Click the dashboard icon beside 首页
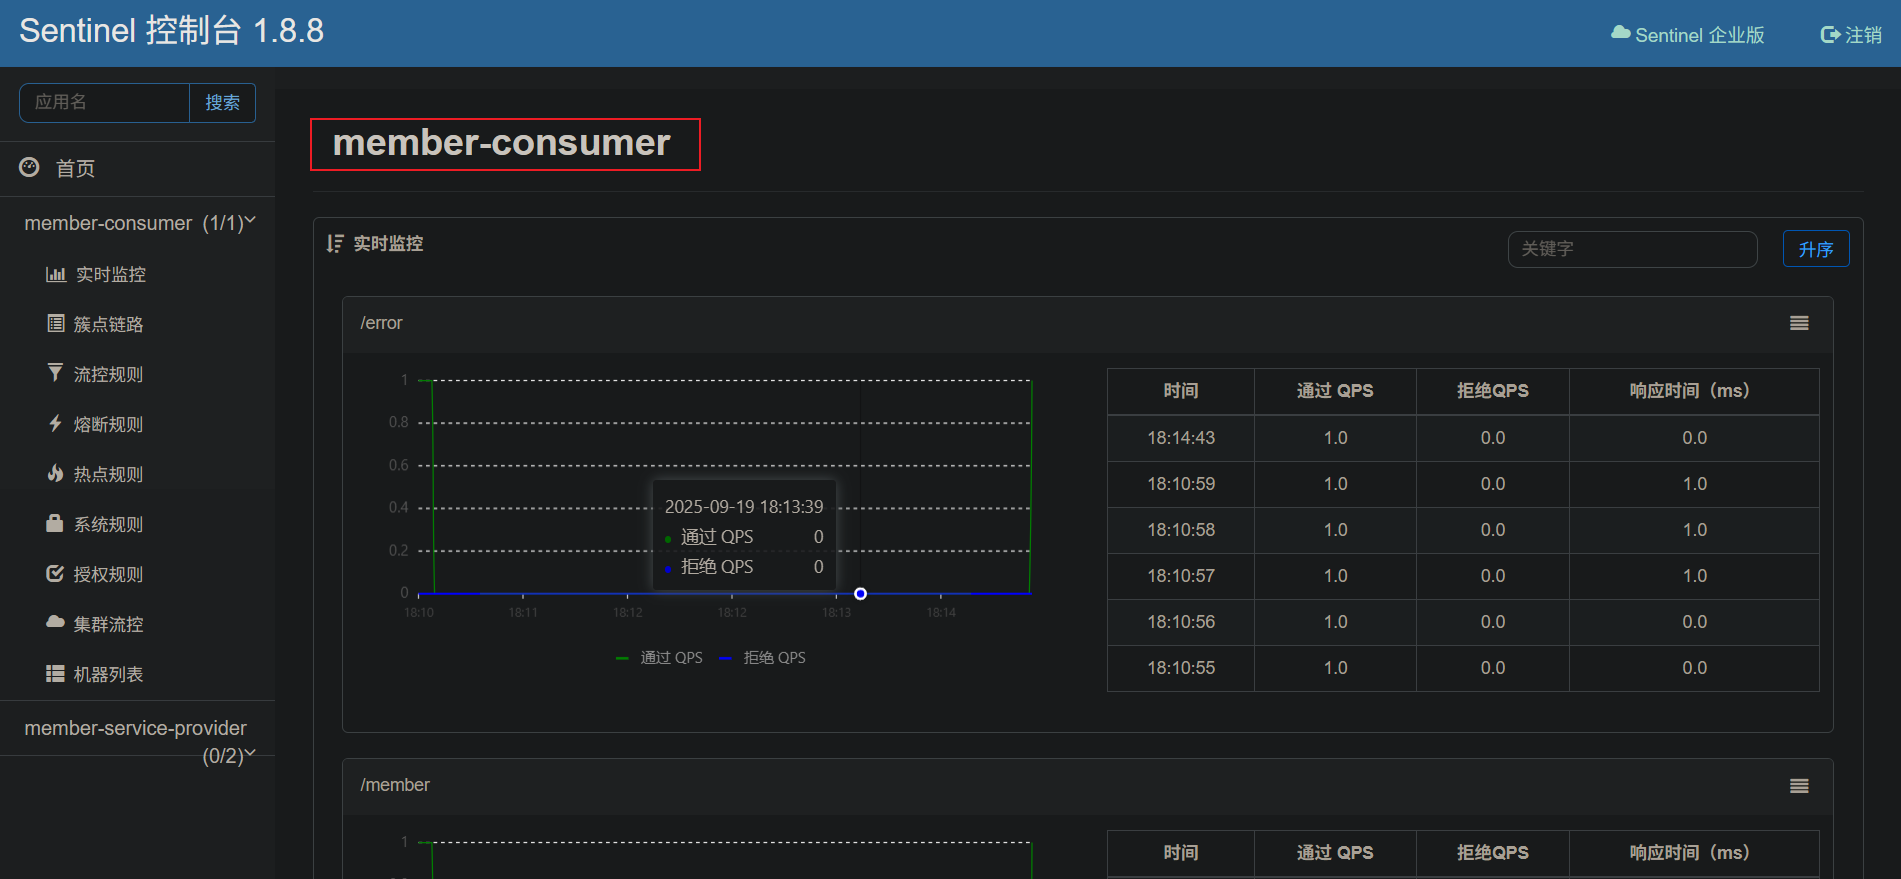Image resolution: width=1901 pixels, height=879 pixels. (x=30, y=167)
